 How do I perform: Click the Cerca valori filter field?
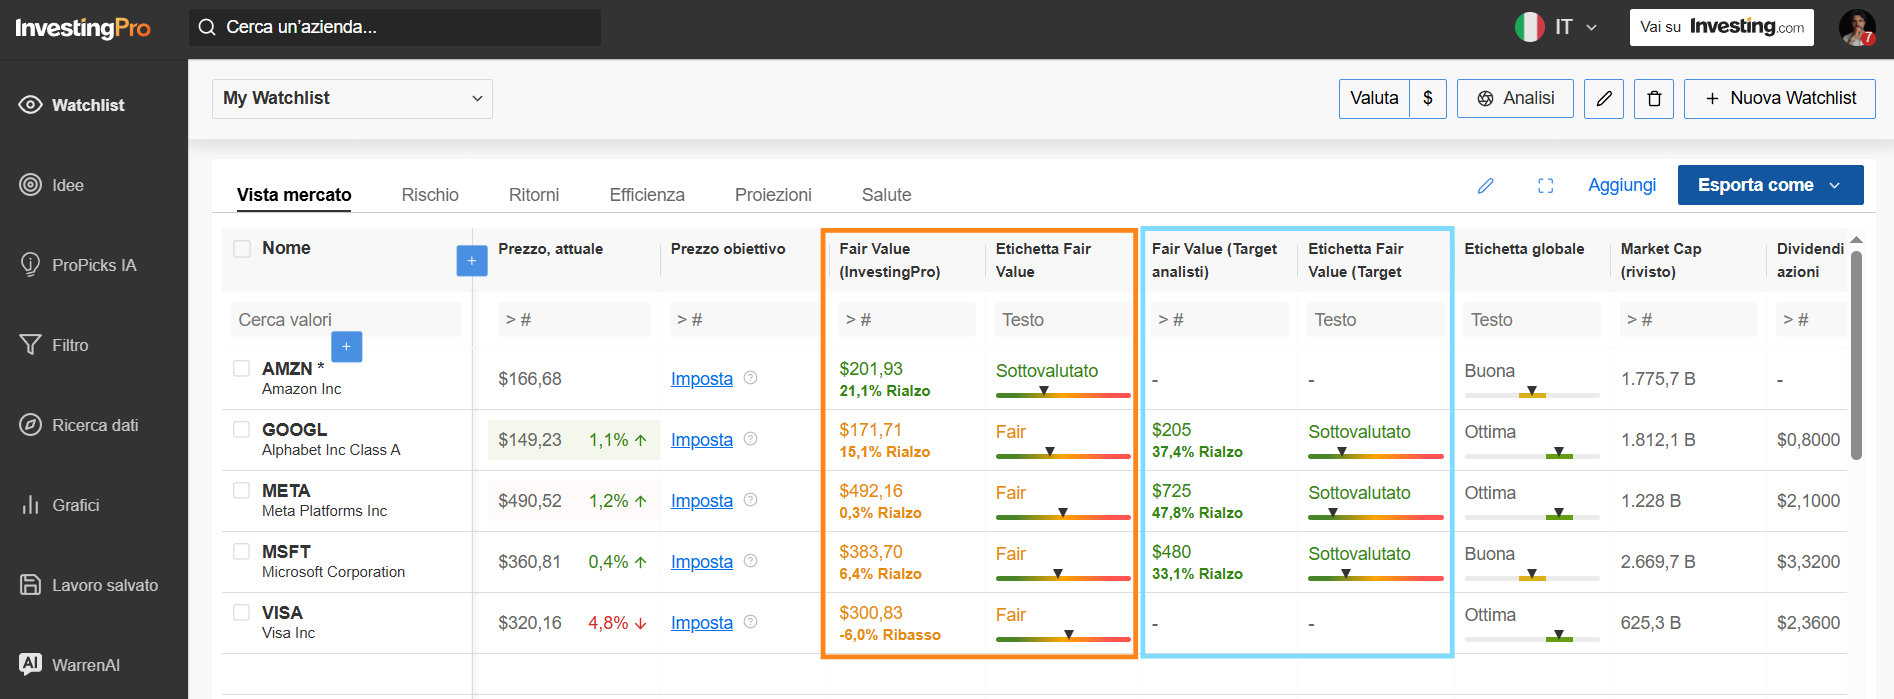(x=346, y=320)
